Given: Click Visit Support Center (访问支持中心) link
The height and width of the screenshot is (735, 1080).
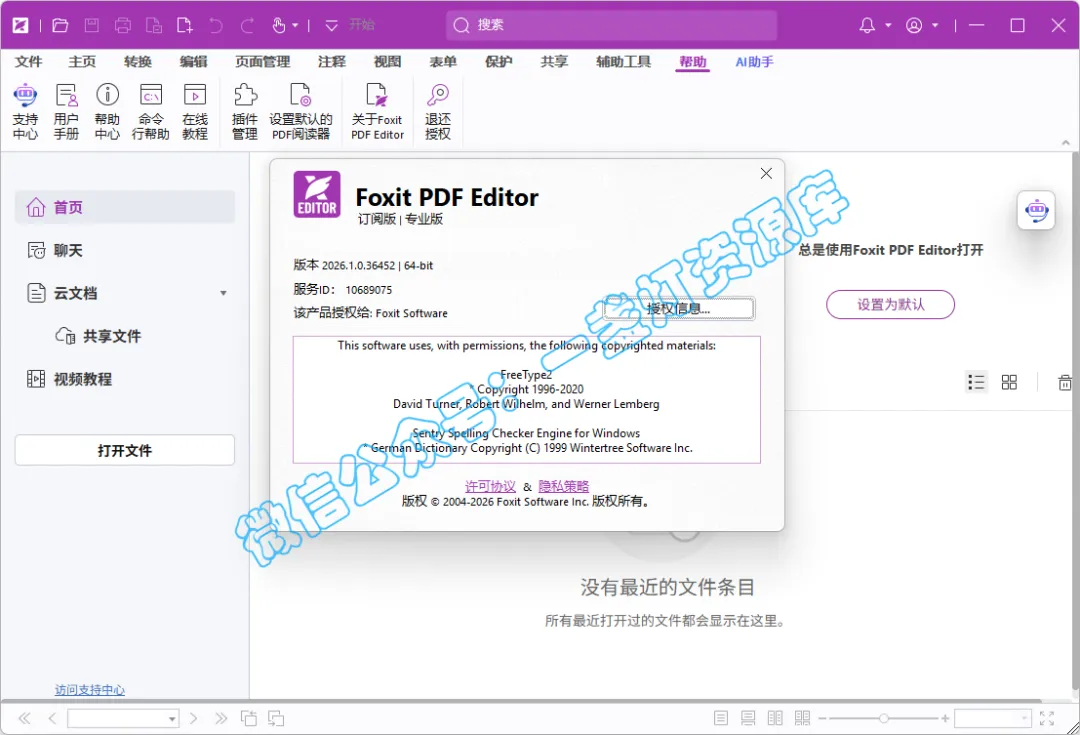Looking at the screenshot, I should (x=90, y=690).
